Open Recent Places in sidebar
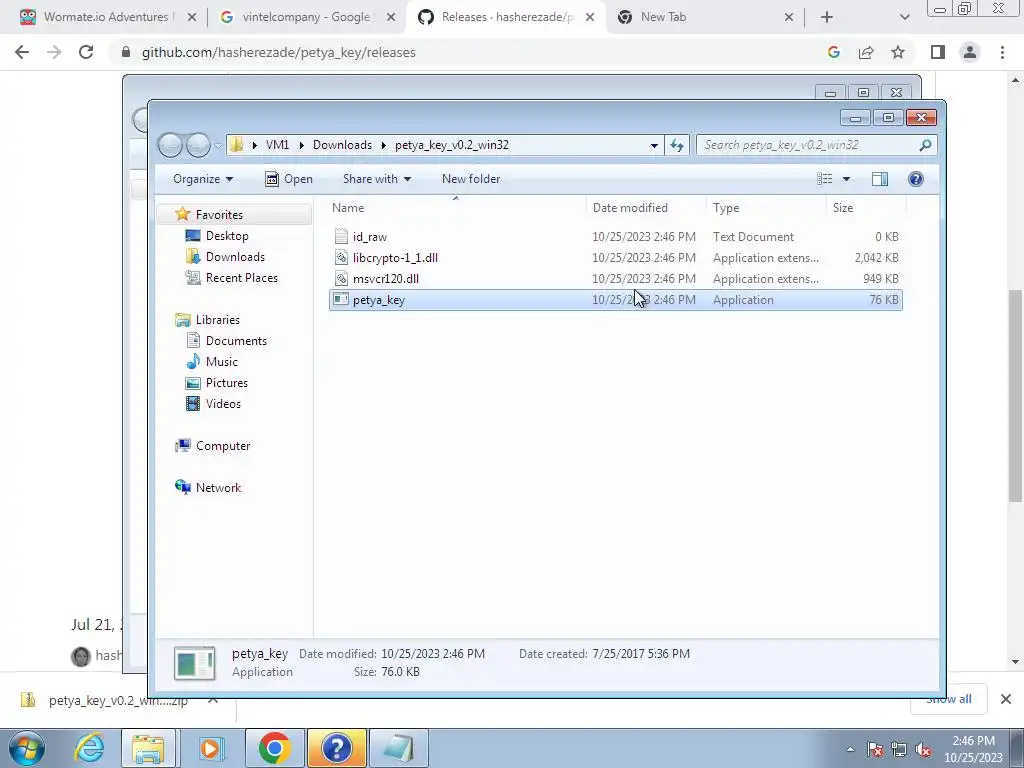The image size is (1024, 768). tap(242, 278)
